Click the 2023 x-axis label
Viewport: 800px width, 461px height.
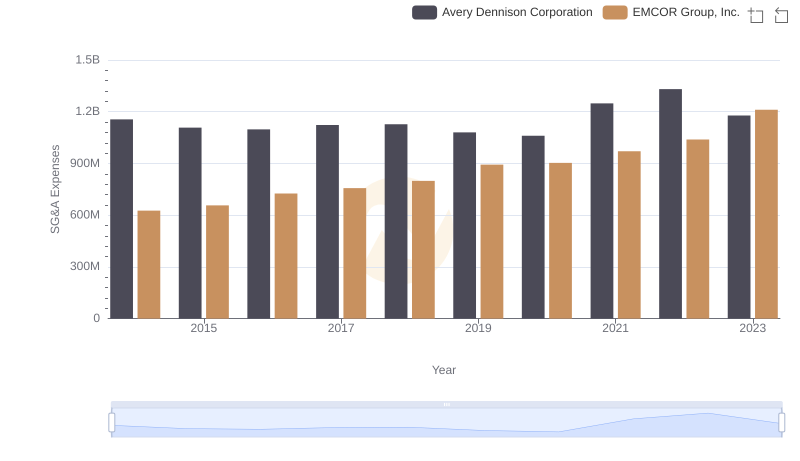[x=753, y=328]
